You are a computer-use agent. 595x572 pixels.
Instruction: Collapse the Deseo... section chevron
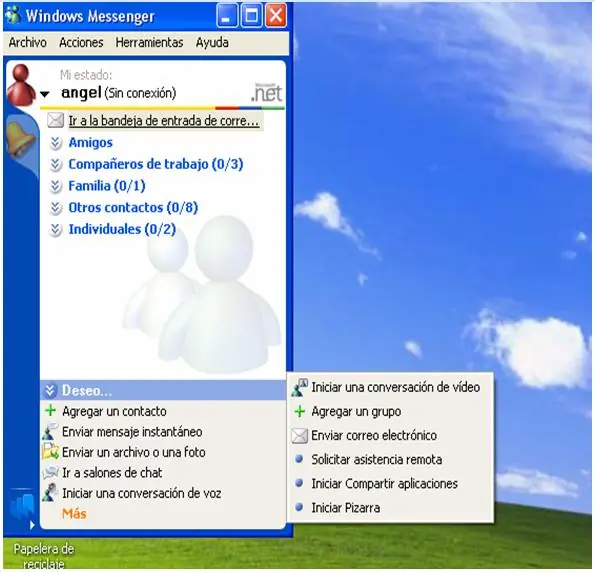pos(50,391)
